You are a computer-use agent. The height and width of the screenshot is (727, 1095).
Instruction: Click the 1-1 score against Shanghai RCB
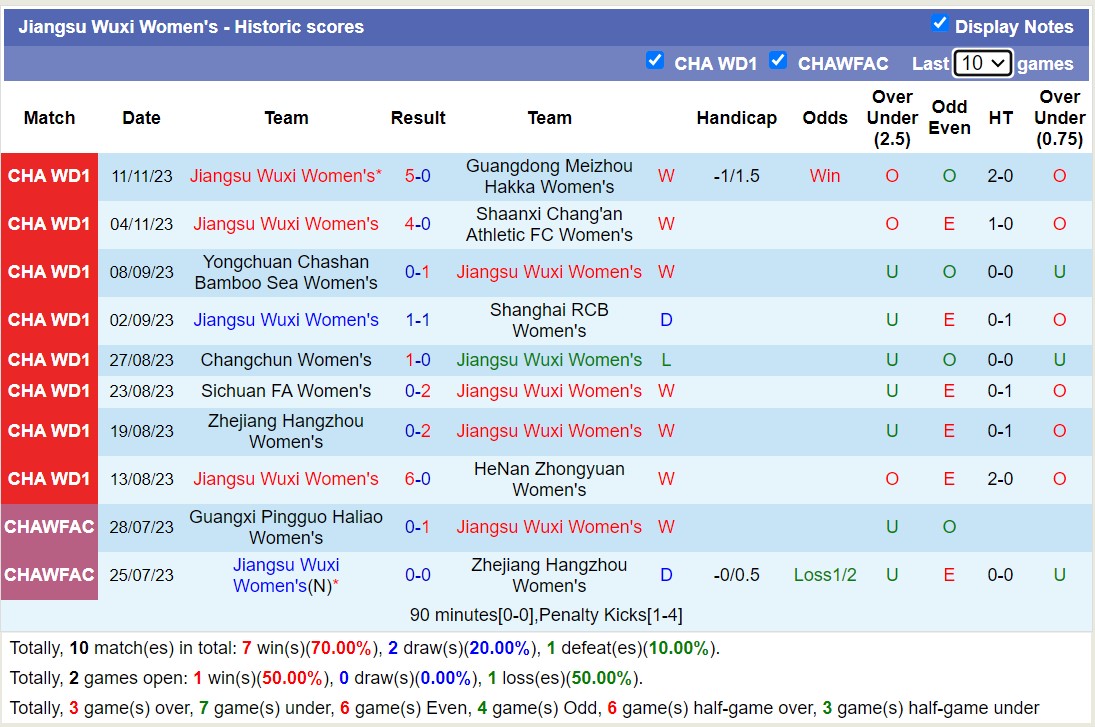pos(417,320)
